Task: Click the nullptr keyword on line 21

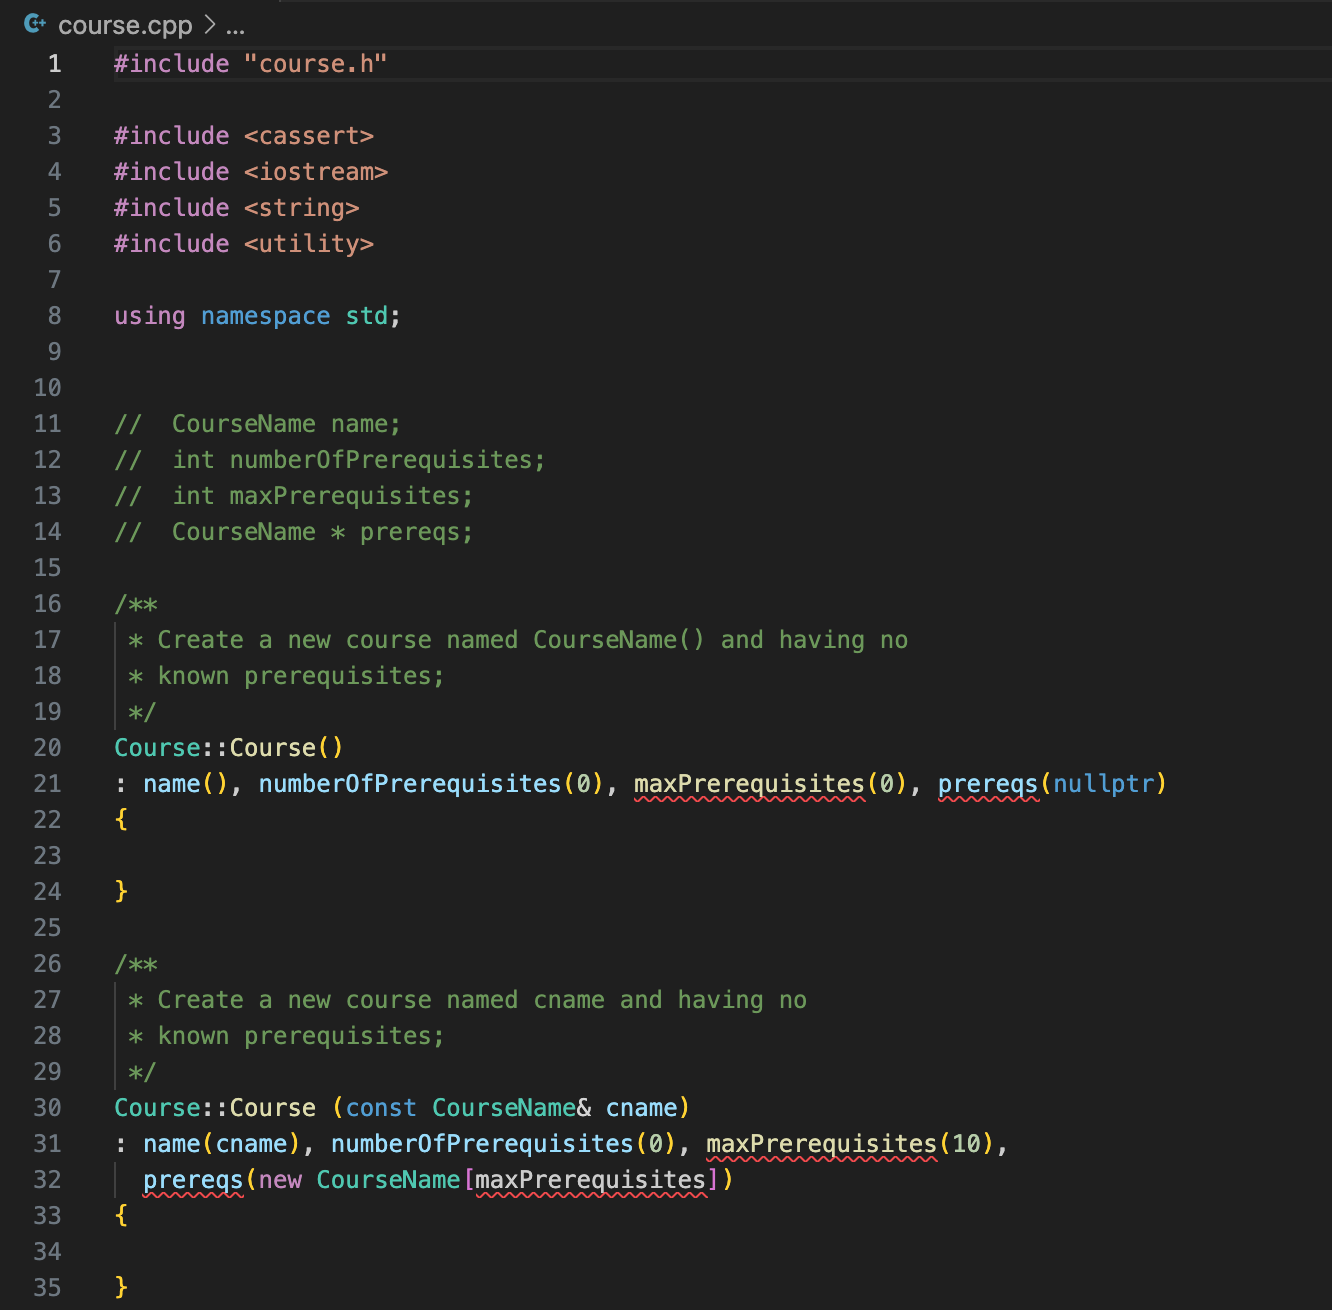Action: tap(1103, 784)
